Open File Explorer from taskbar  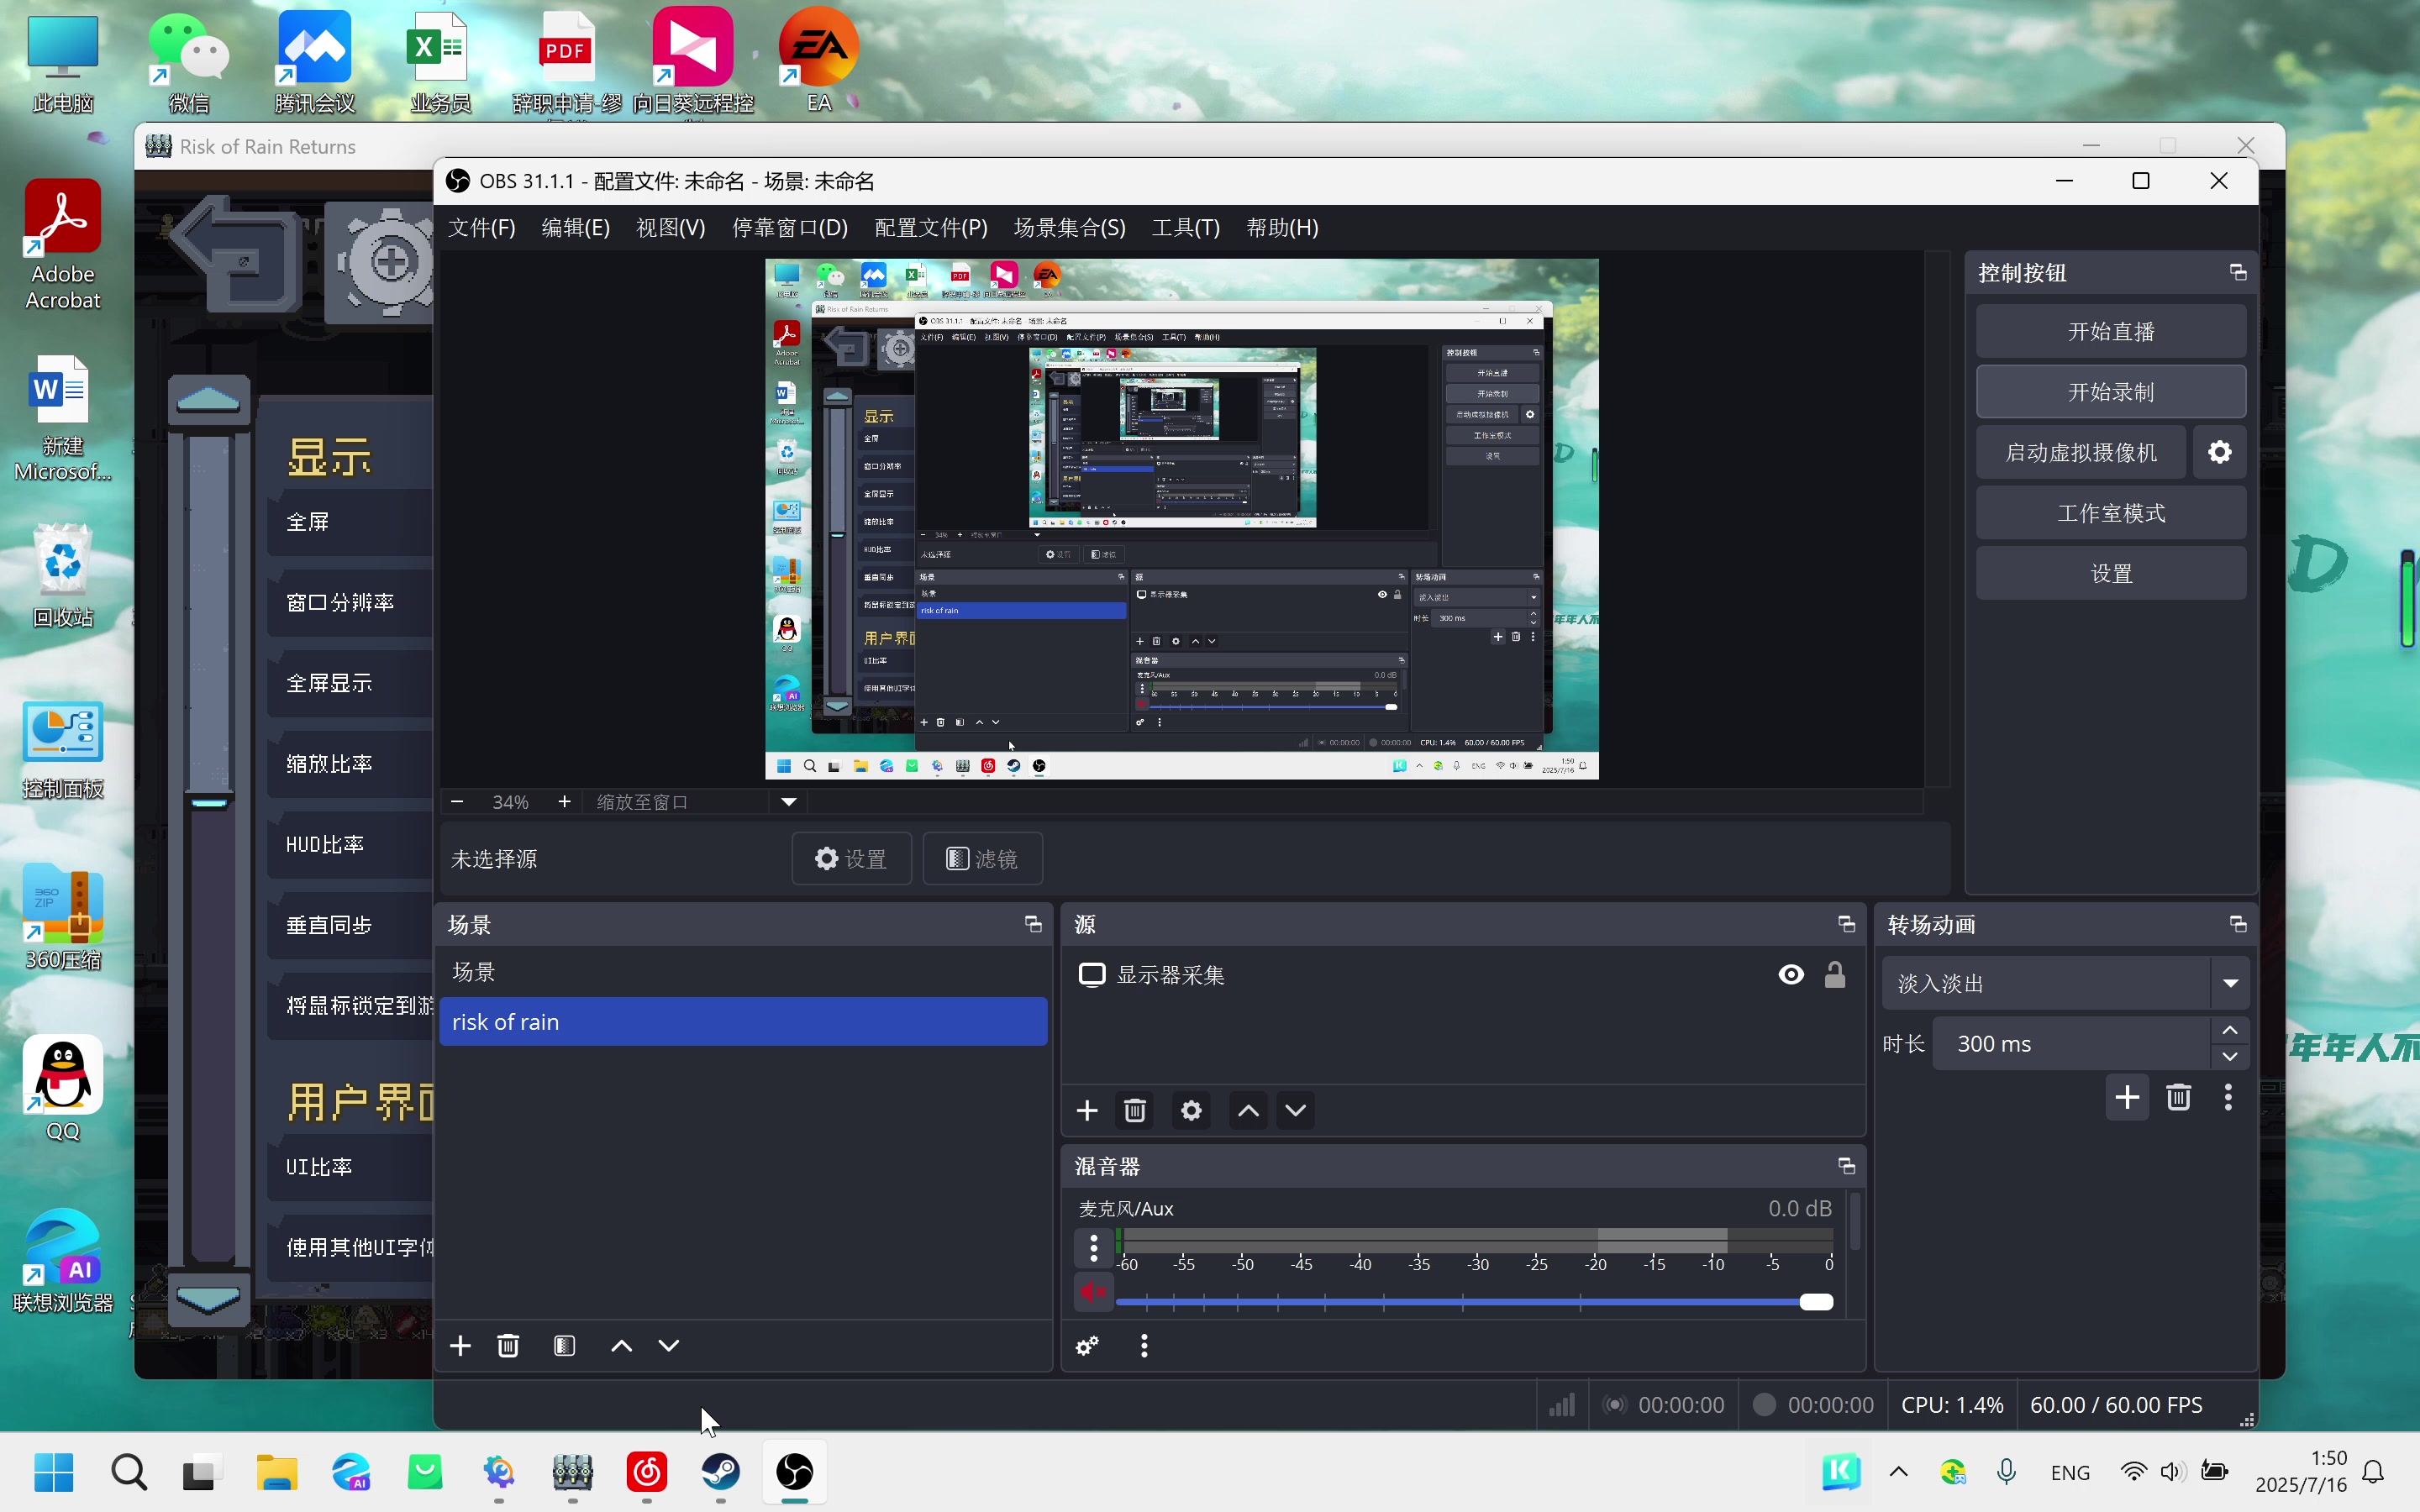(277, 1472)
